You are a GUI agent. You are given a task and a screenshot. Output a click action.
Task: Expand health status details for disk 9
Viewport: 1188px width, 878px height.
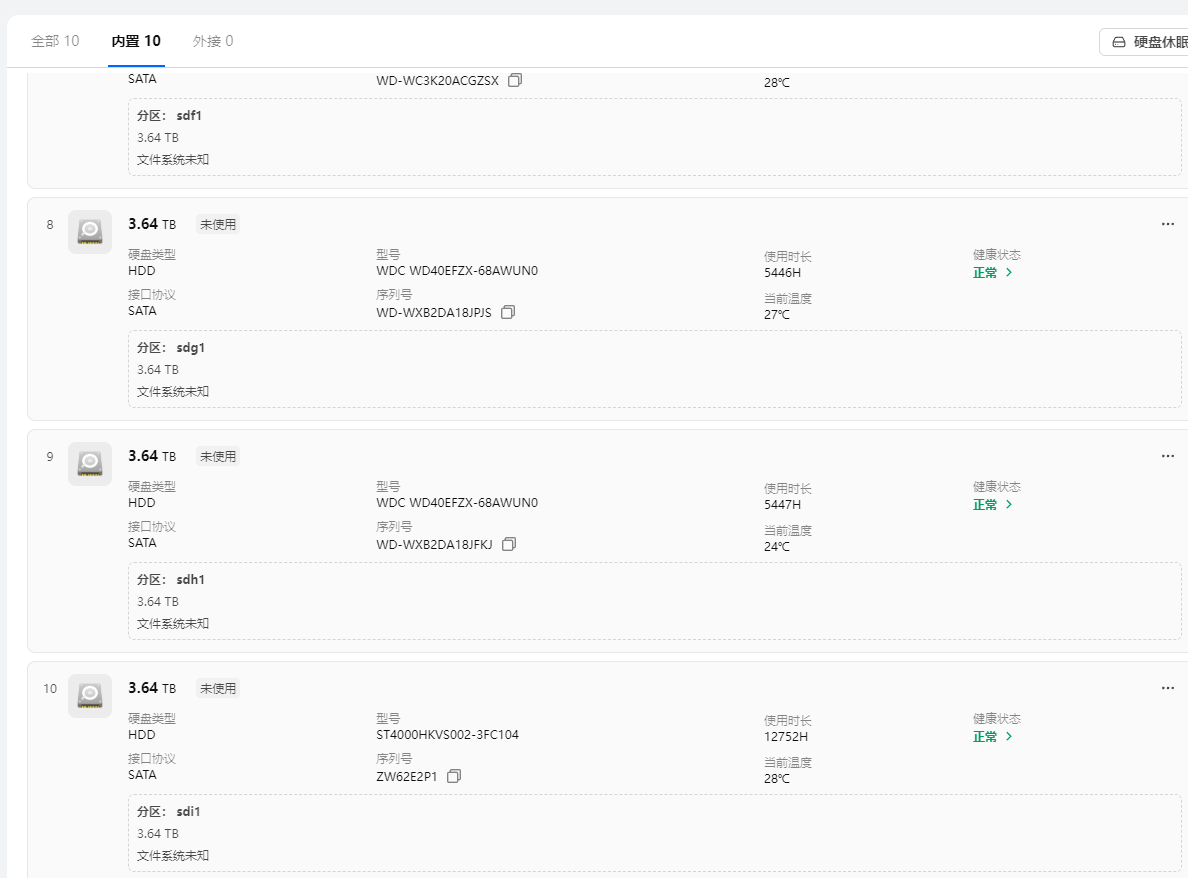(993, 504)
